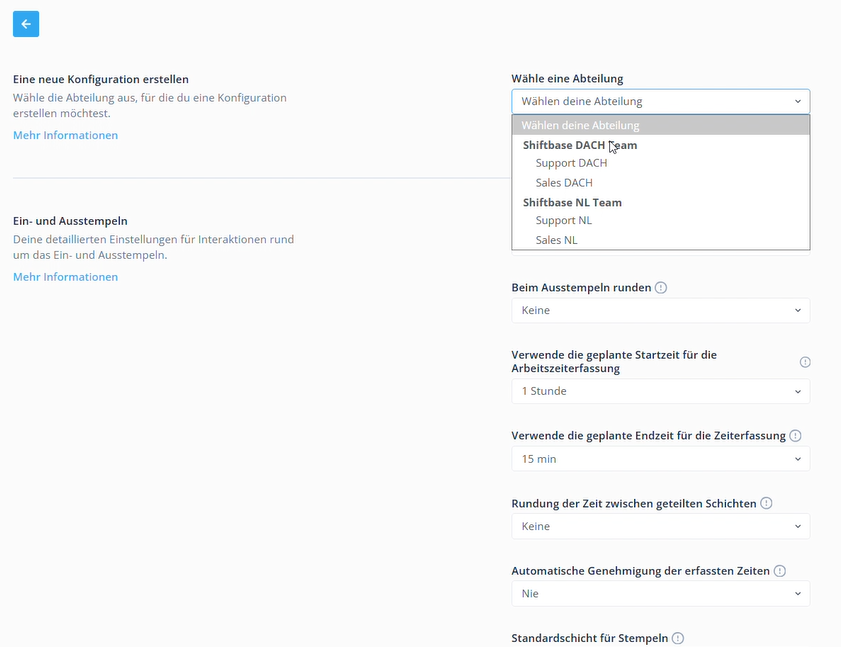Viewport: 841px width, 647px height.
Task: Open the 15 min dropdown
Action: pos(661,459)
